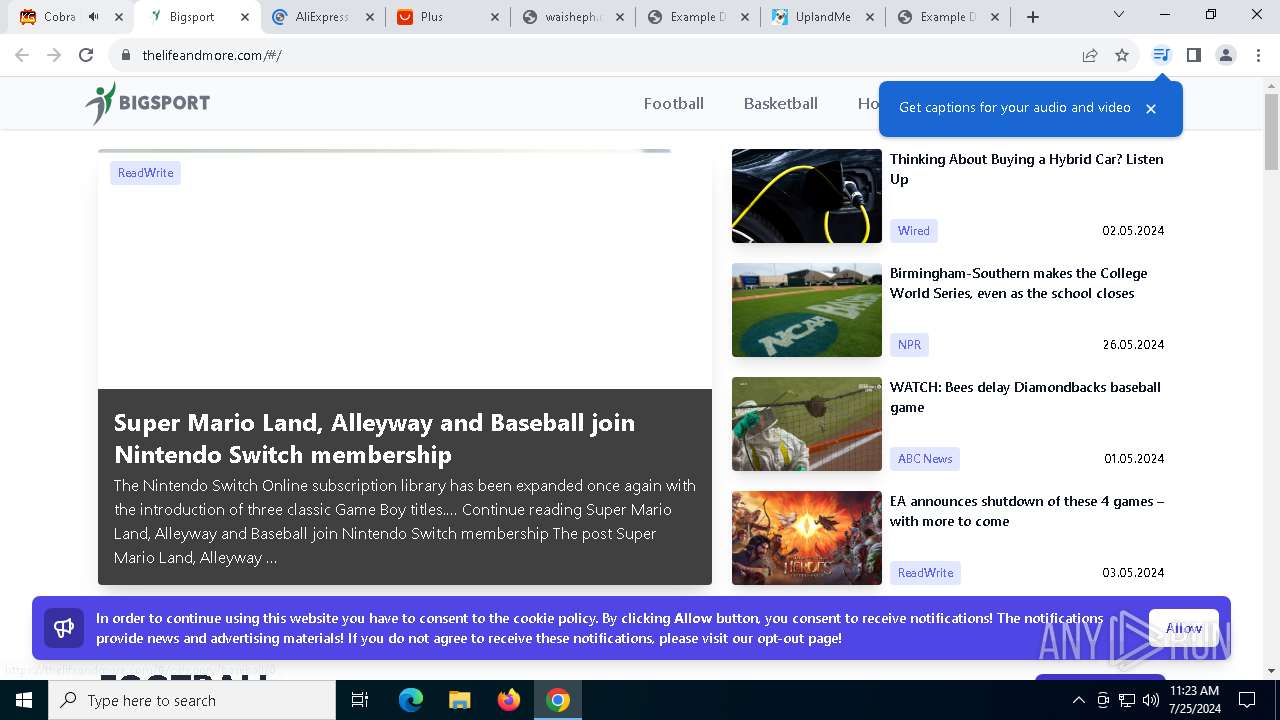Close the UplandMe tab

point(869,17)
